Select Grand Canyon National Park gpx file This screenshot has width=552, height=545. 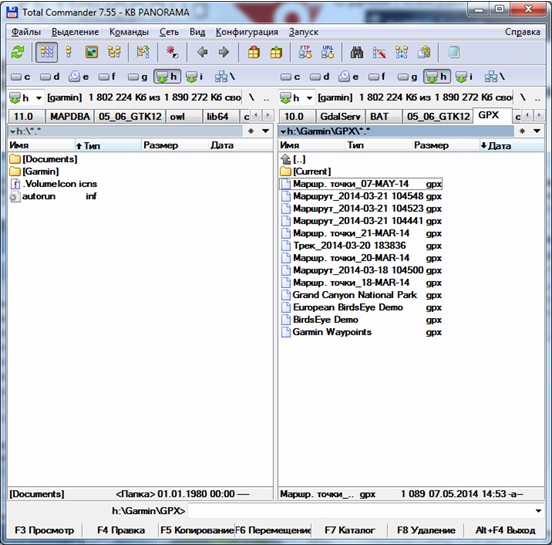(362, 295)
